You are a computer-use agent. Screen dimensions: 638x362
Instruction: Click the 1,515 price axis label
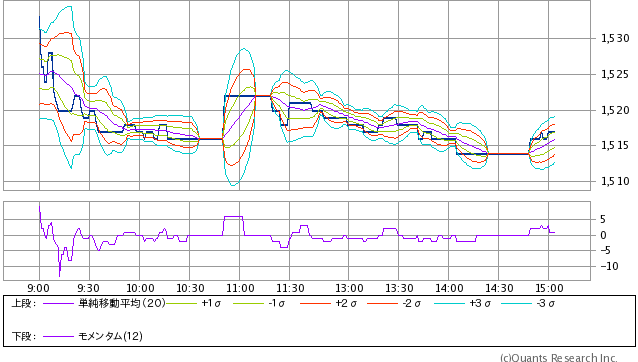[x=615, y=145]
